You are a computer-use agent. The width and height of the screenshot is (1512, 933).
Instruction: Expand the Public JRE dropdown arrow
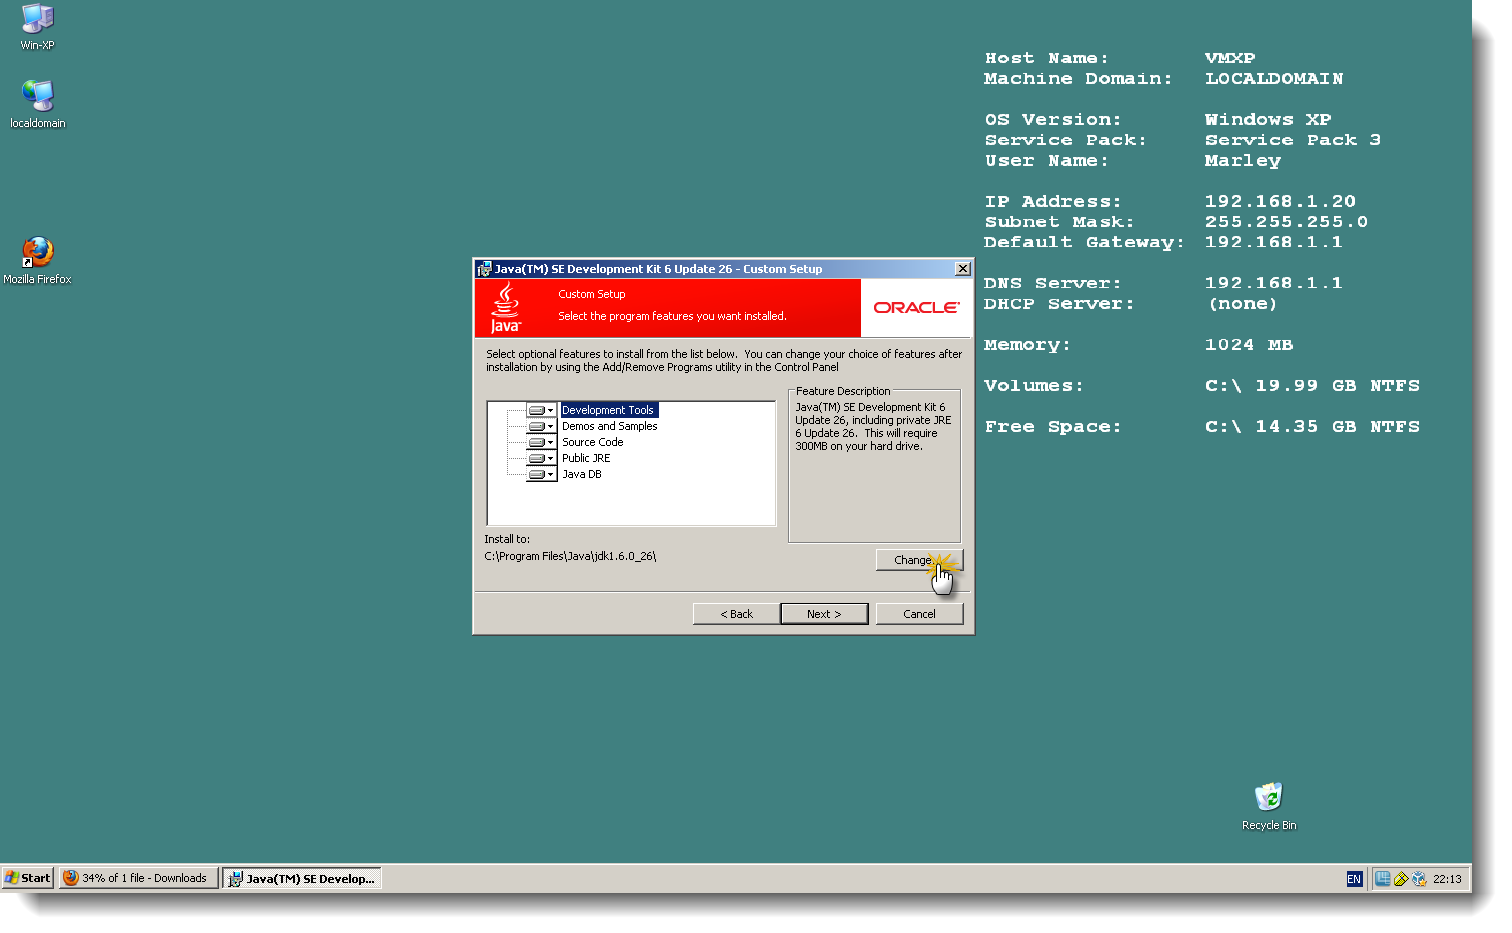(x=549, y=457)
